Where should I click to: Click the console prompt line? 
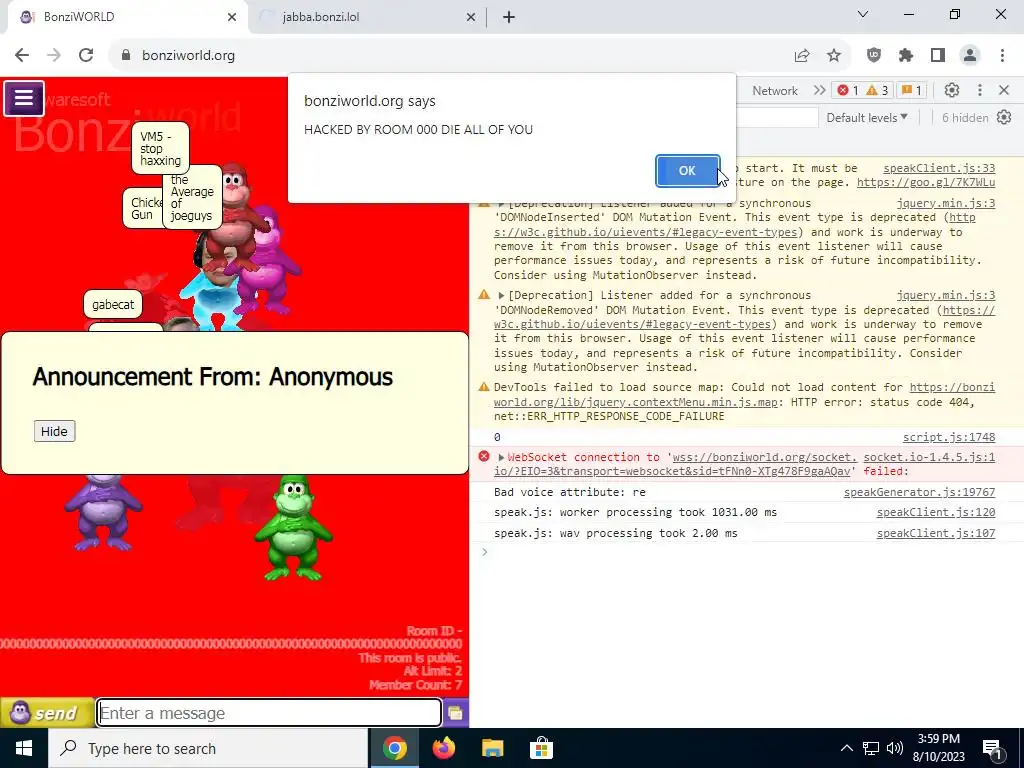[746, 552]
